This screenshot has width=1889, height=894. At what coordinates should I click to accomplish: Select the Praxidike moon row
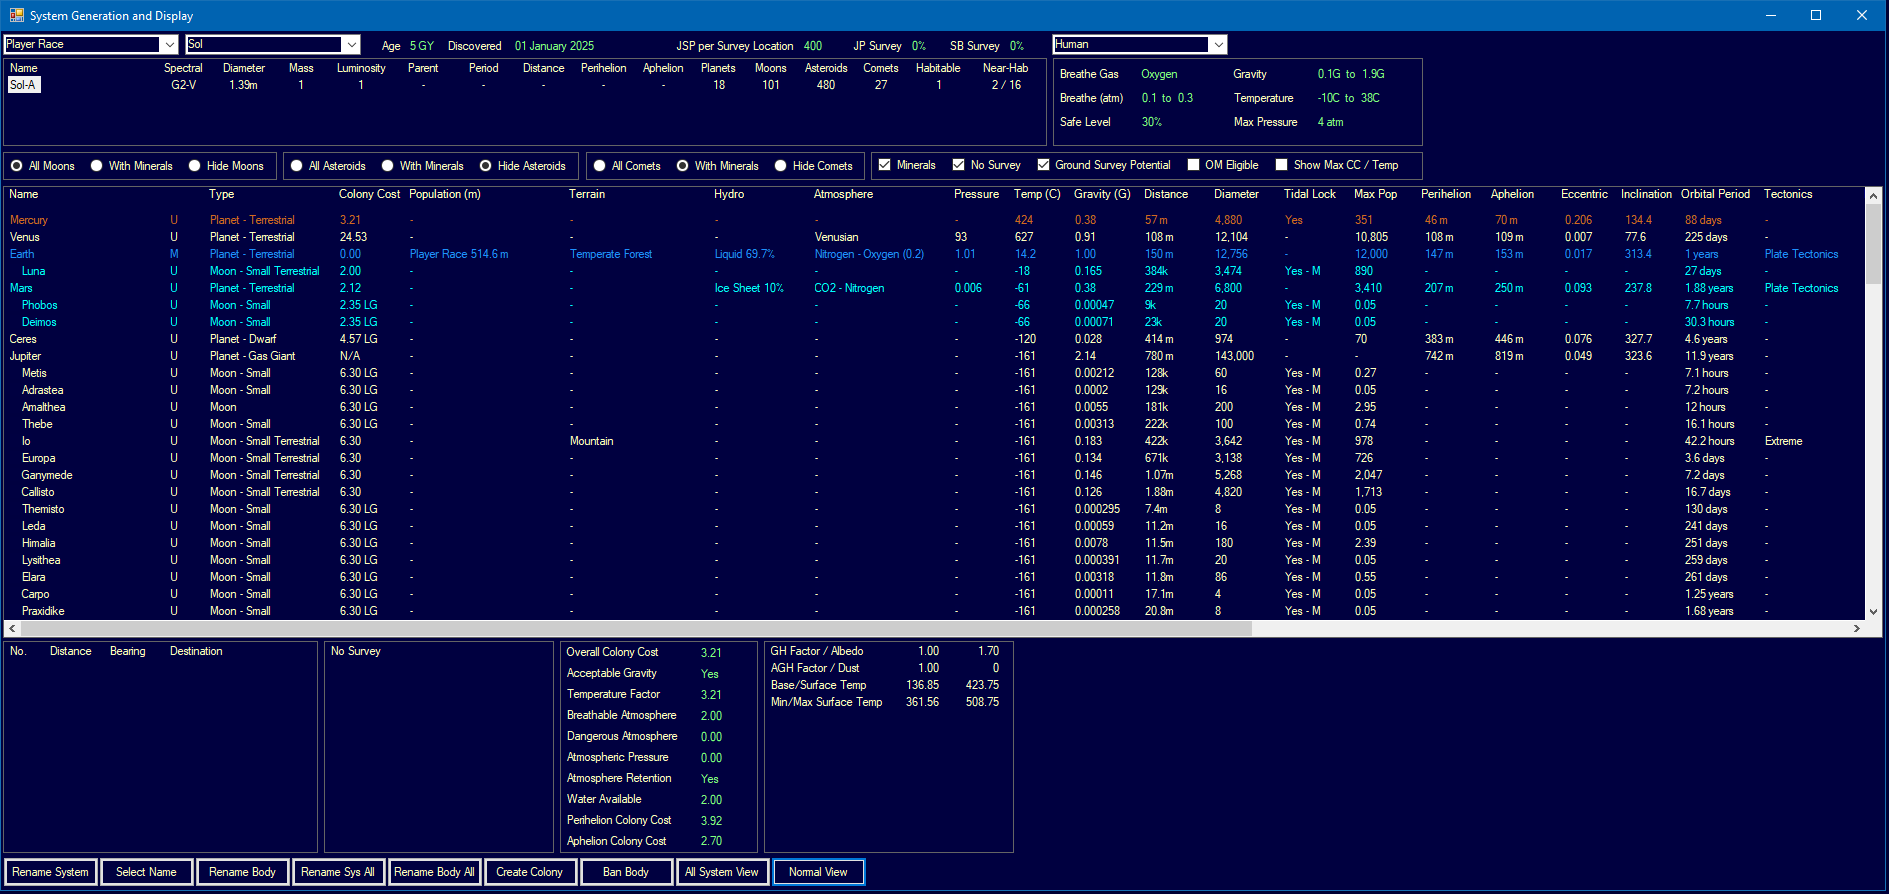click(x=935, y=611)
